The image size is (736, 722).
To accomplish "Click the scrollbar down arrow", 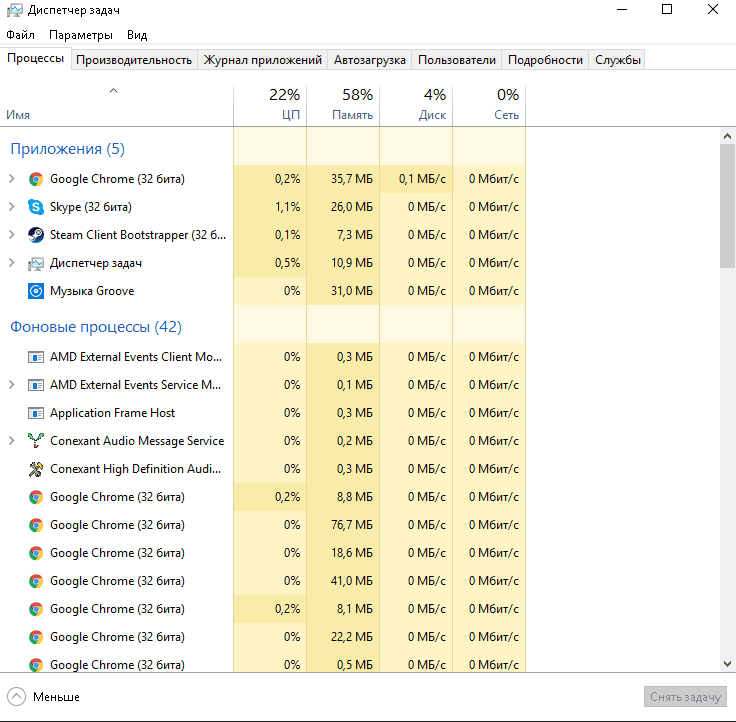I will (728, 664).
